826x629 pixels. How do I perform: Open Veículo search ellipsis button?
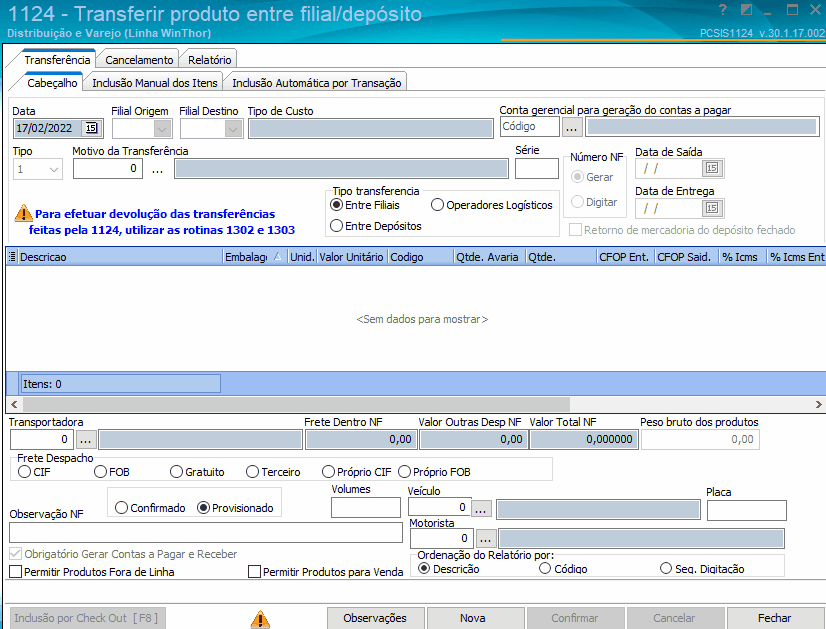pos(481,508)
